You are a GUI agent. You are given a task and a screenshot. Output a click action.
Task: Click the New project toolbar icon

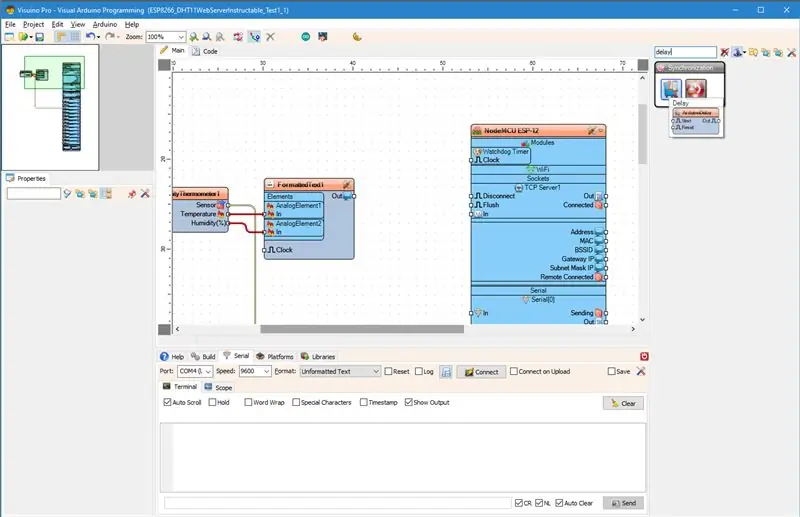point(9,37)
